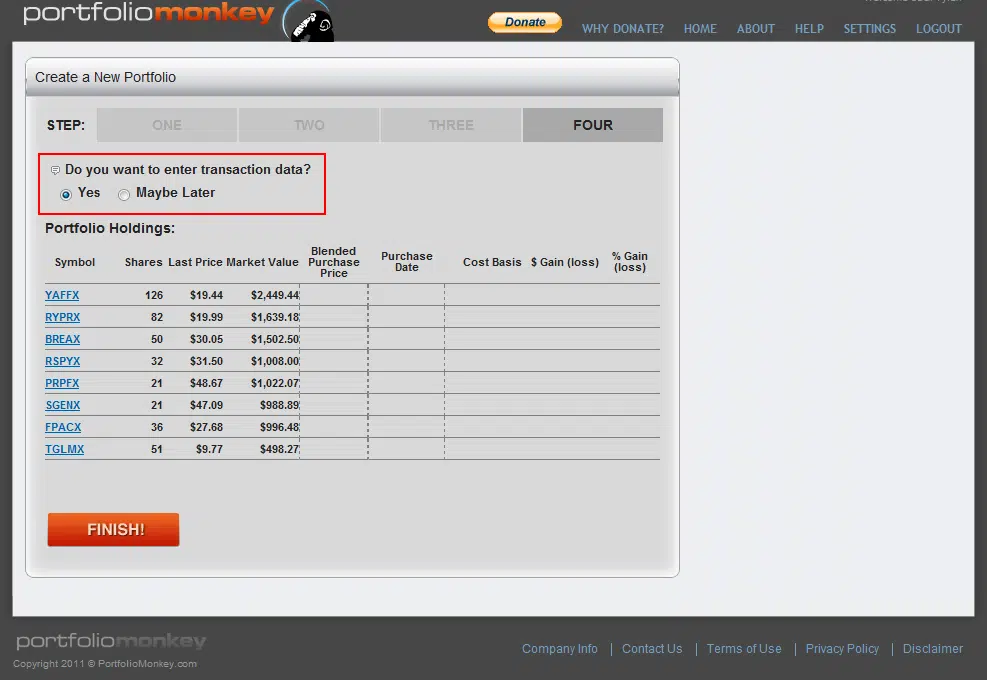Click the red FINISH! button
This screenshot has width=987, height=680.
114,530
